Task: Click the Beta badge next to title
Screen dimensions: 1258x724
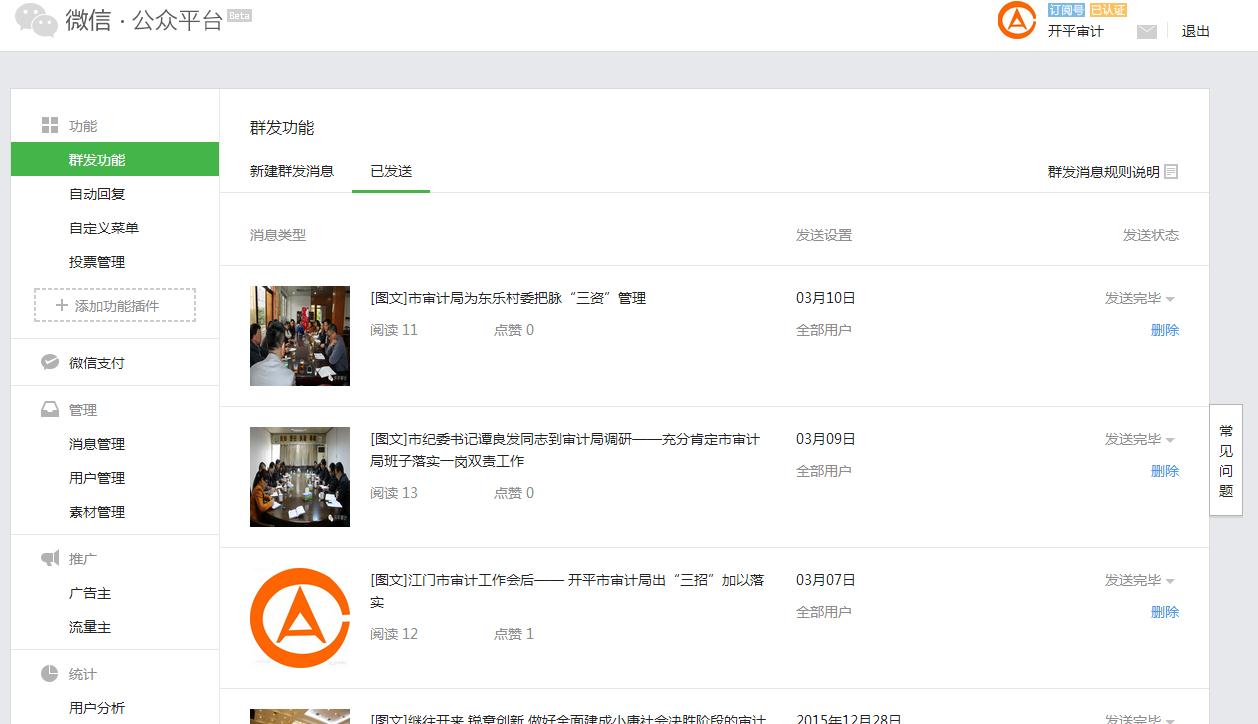Action: click(x=239, y=16)
